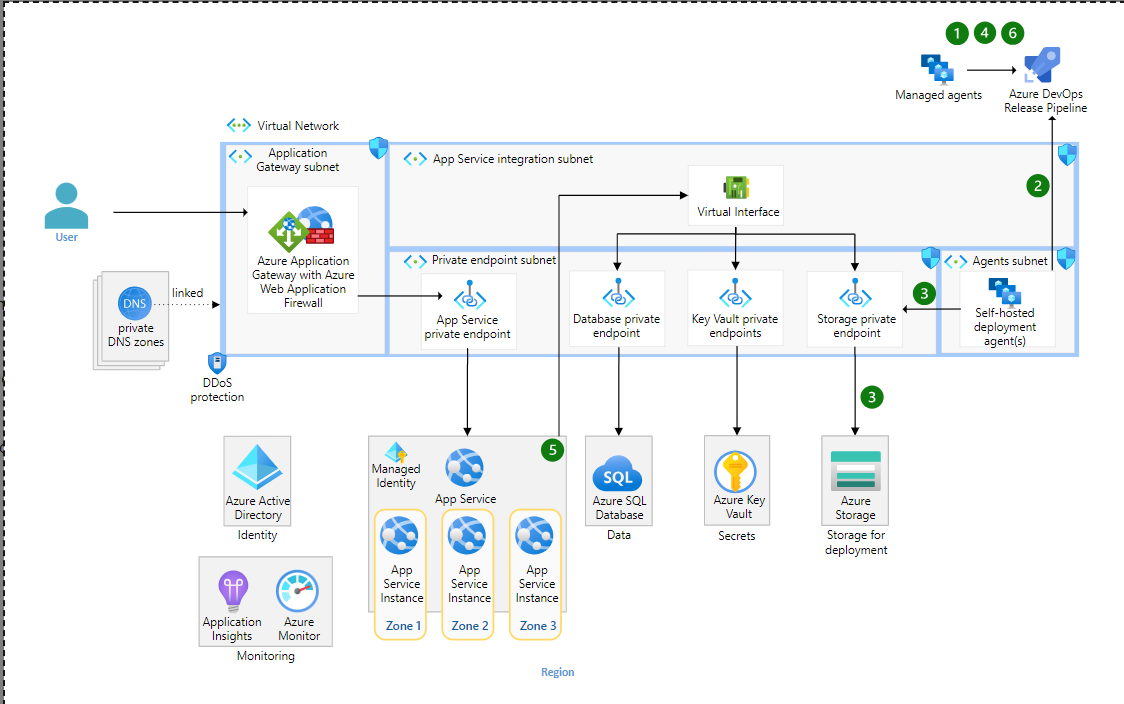
Task: Select the Agents subnet shield icon
Action: coord(1067,258)
